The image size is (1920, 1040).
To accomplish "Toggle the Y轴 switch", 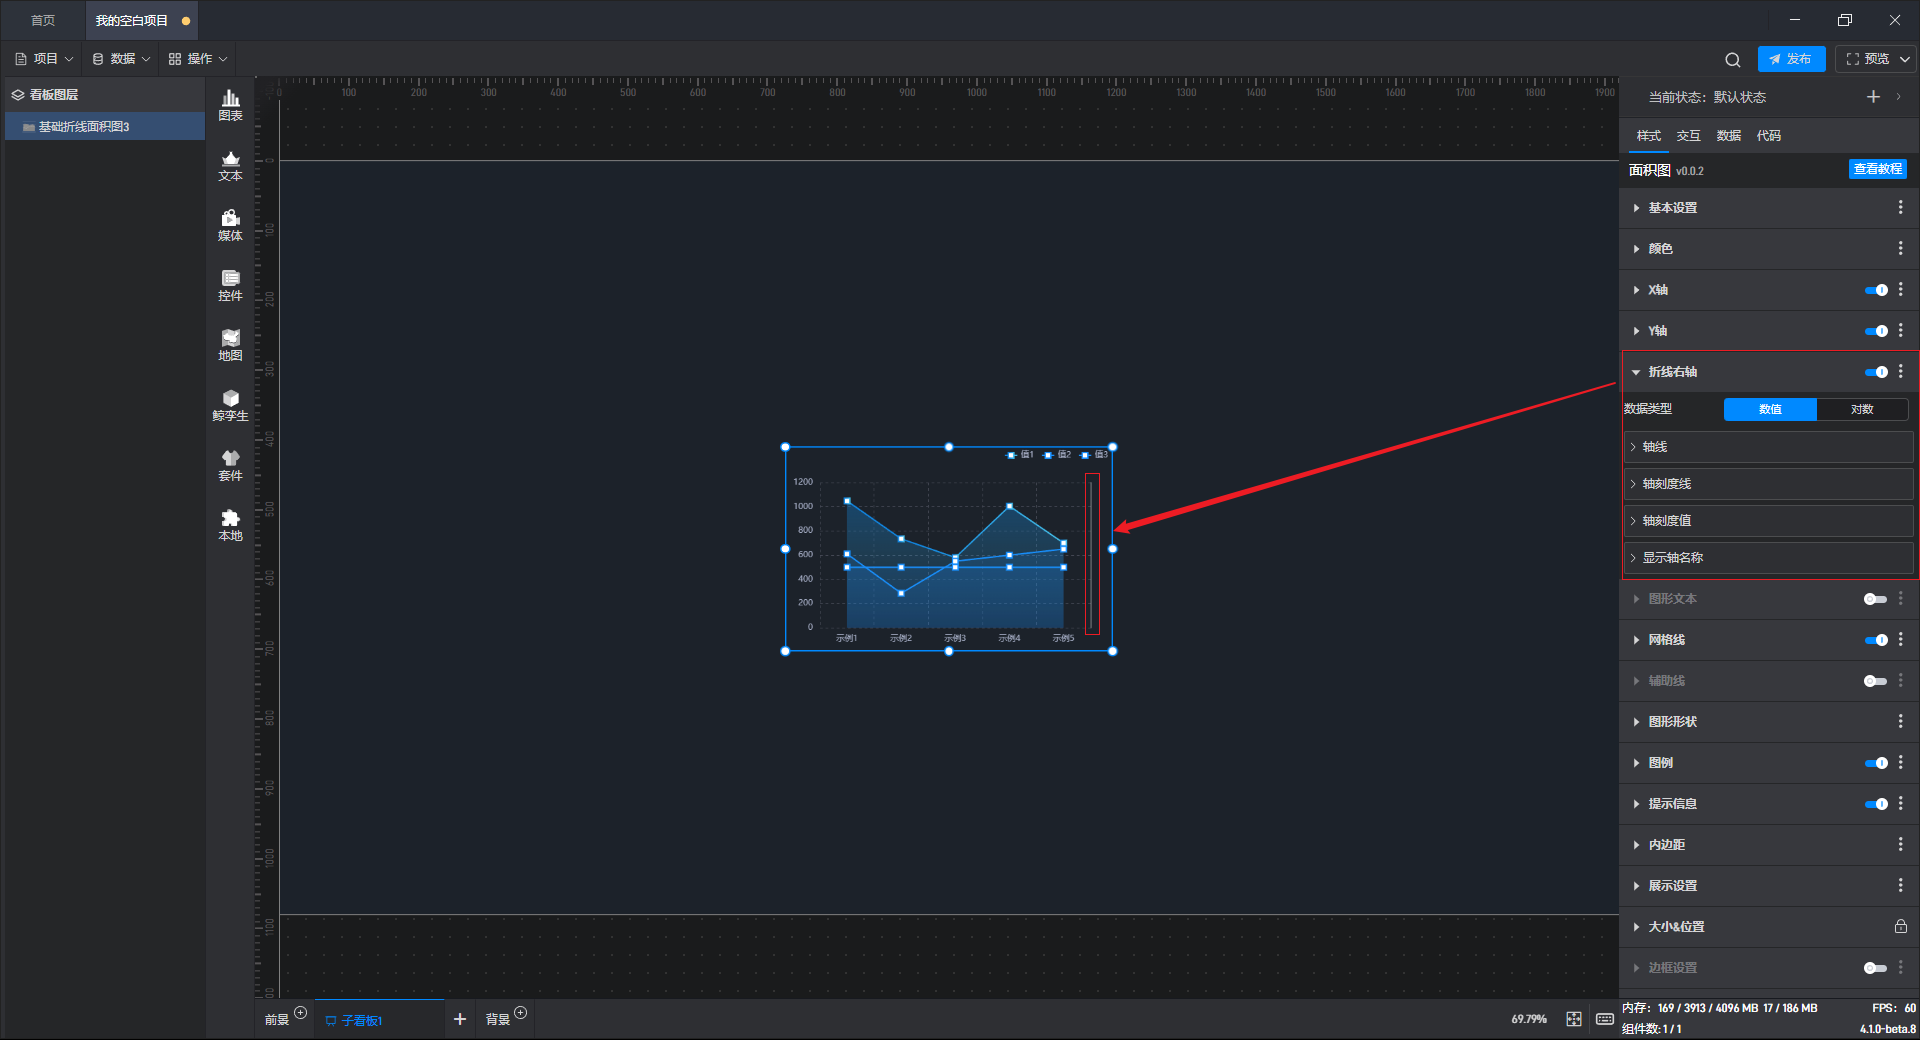I will (x=1876, y=331).
